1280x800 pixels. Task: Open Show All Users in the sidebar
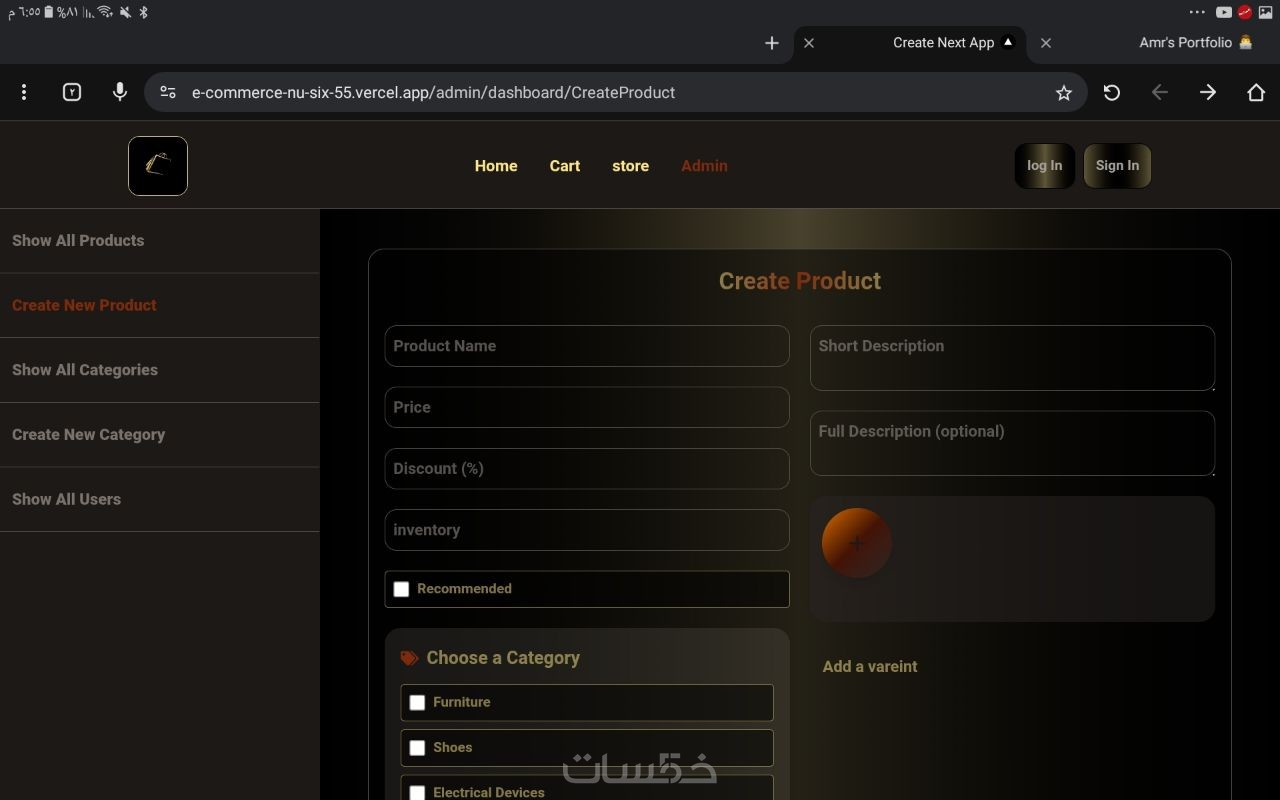(x=160, y=499)
